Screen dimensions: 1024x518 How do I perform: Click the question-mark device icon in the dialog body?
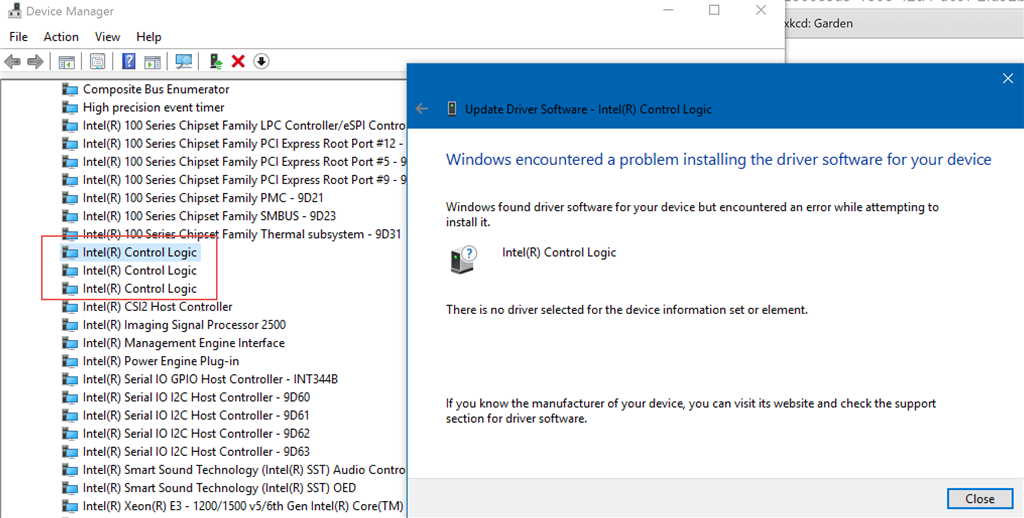tap(464, 259)
